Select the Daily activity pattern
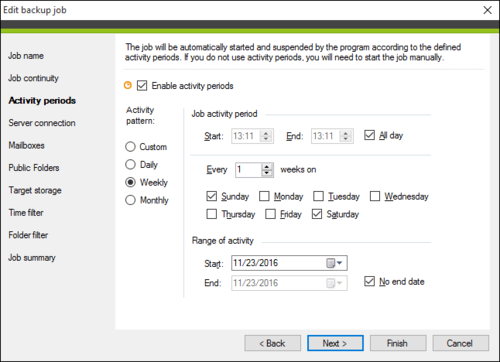The image size is (500, 362). click(x=130, y=164)
